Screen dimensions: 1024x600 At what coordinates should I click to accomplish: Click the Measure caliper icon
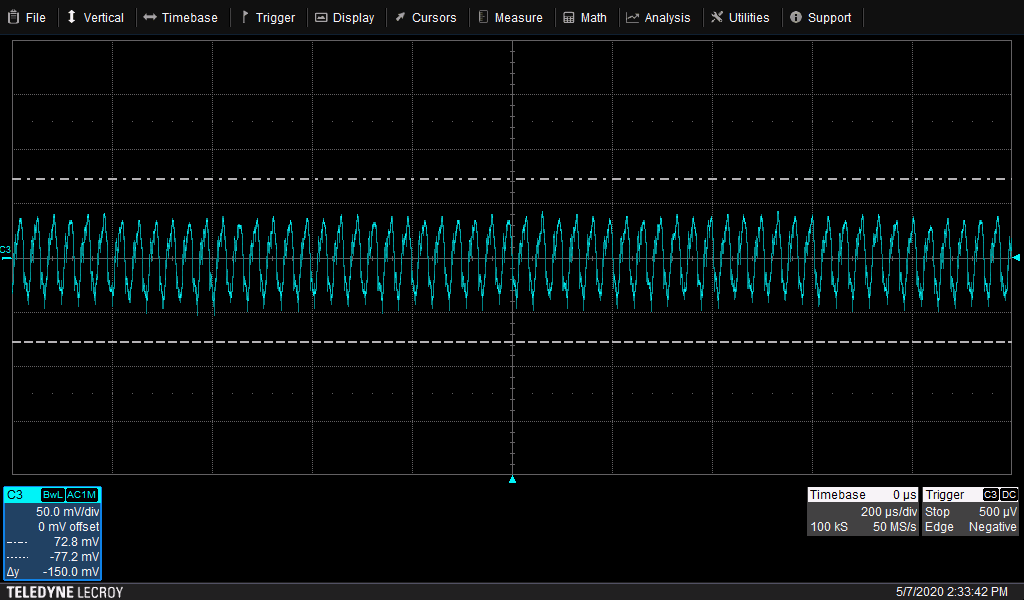[x=485, y=17]
